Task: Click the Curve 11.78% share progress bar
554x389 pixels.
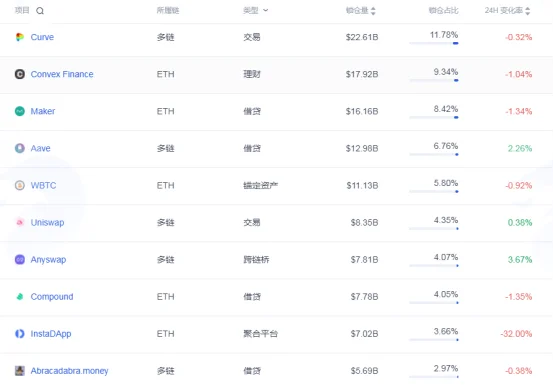Action: [434, 43]
